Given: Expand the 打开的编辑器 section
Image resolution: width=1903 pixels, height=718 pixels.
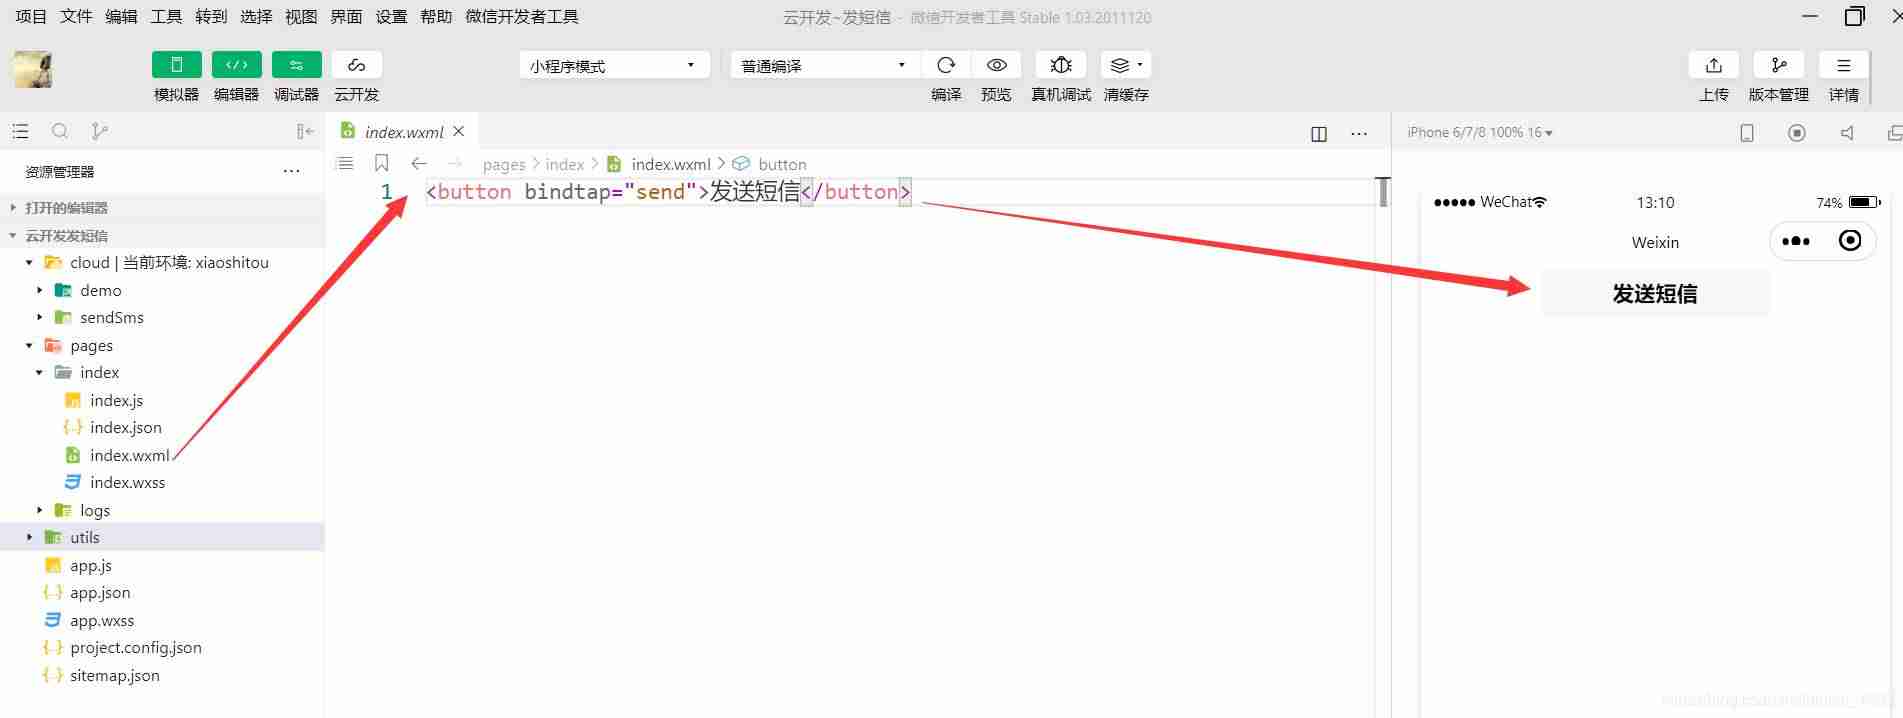Looking at the screenshot, I should tap(162, 208).
